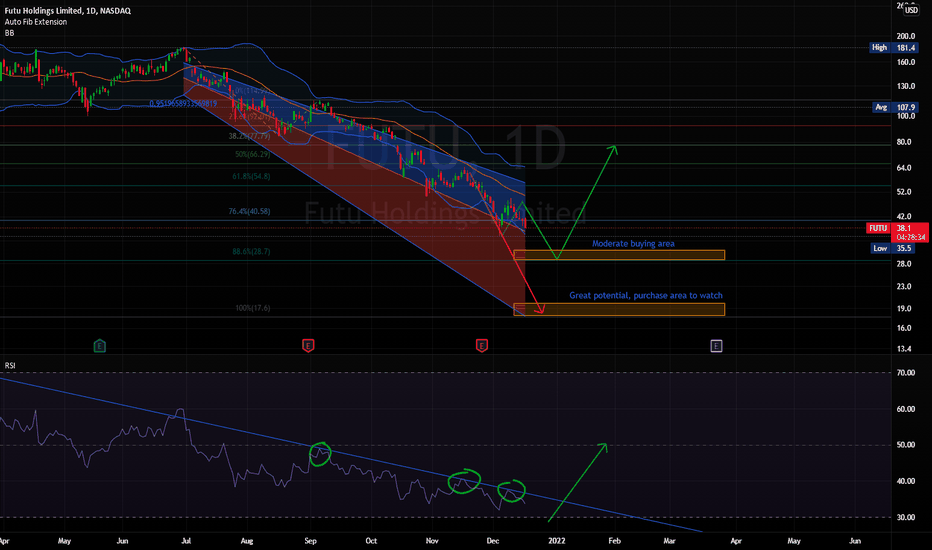Click the green earnings marker near June
The height and width of the screenshot is (550, 932).
[100, 345]
